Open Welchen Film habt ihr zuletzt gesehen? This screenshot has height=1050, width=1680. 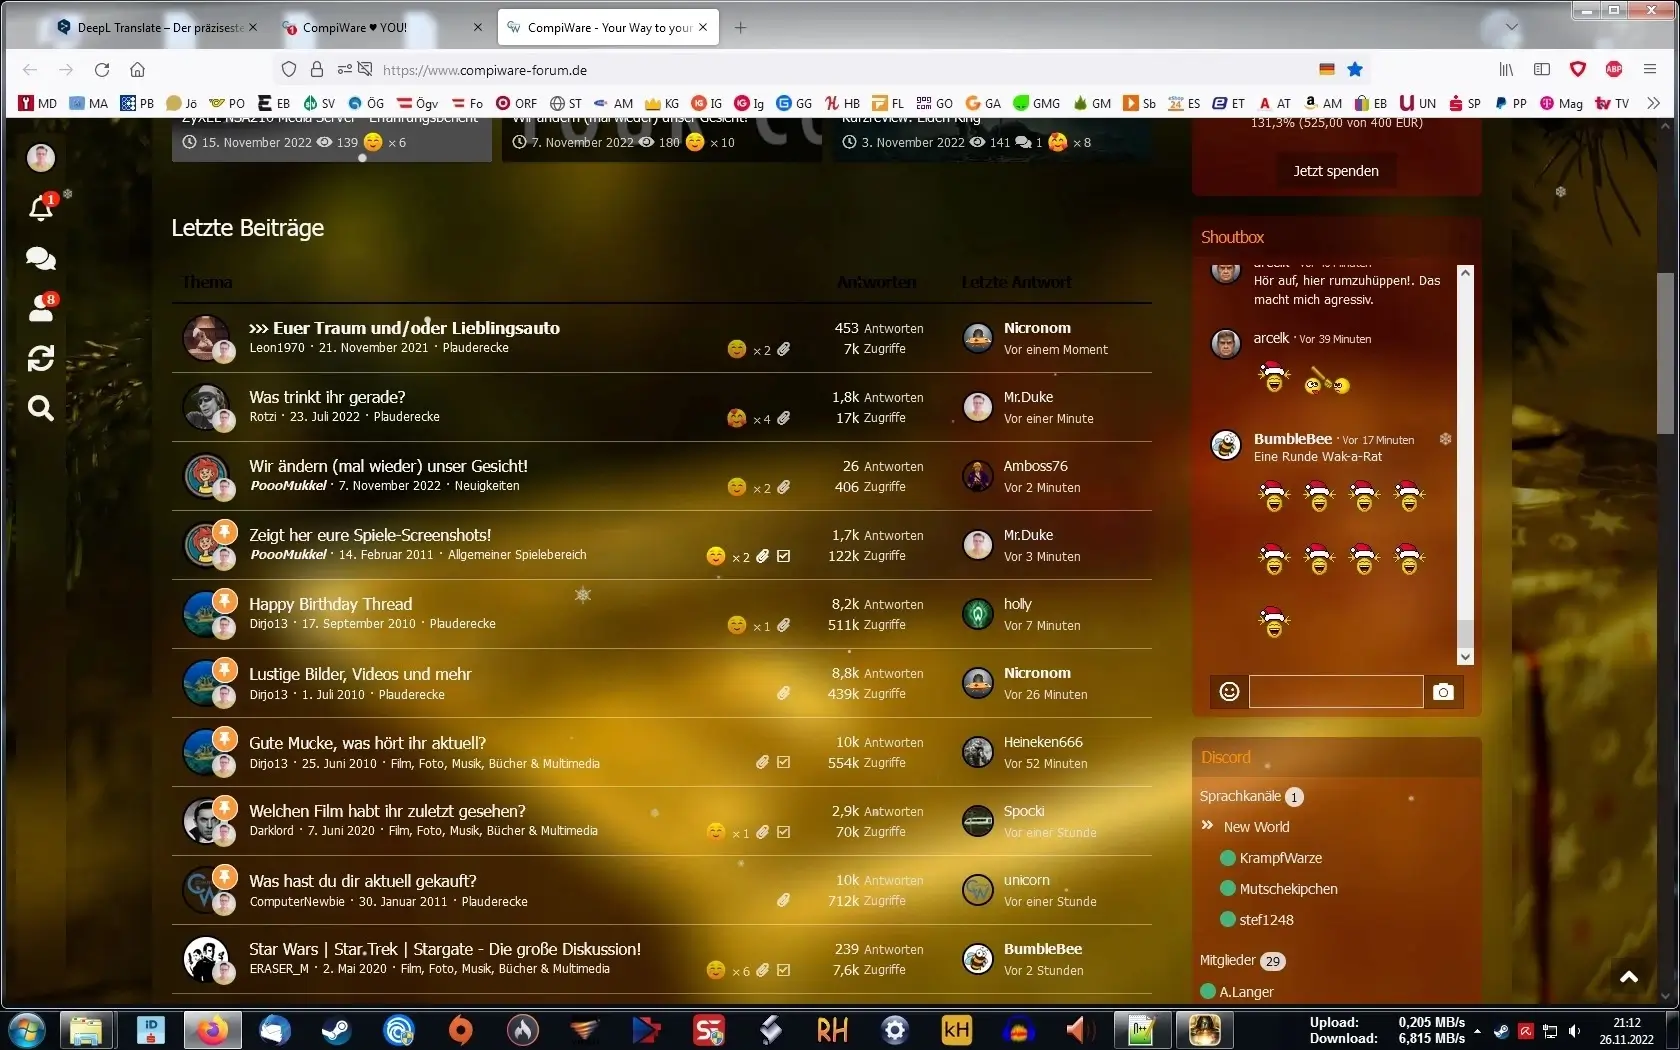click(387, 811)
